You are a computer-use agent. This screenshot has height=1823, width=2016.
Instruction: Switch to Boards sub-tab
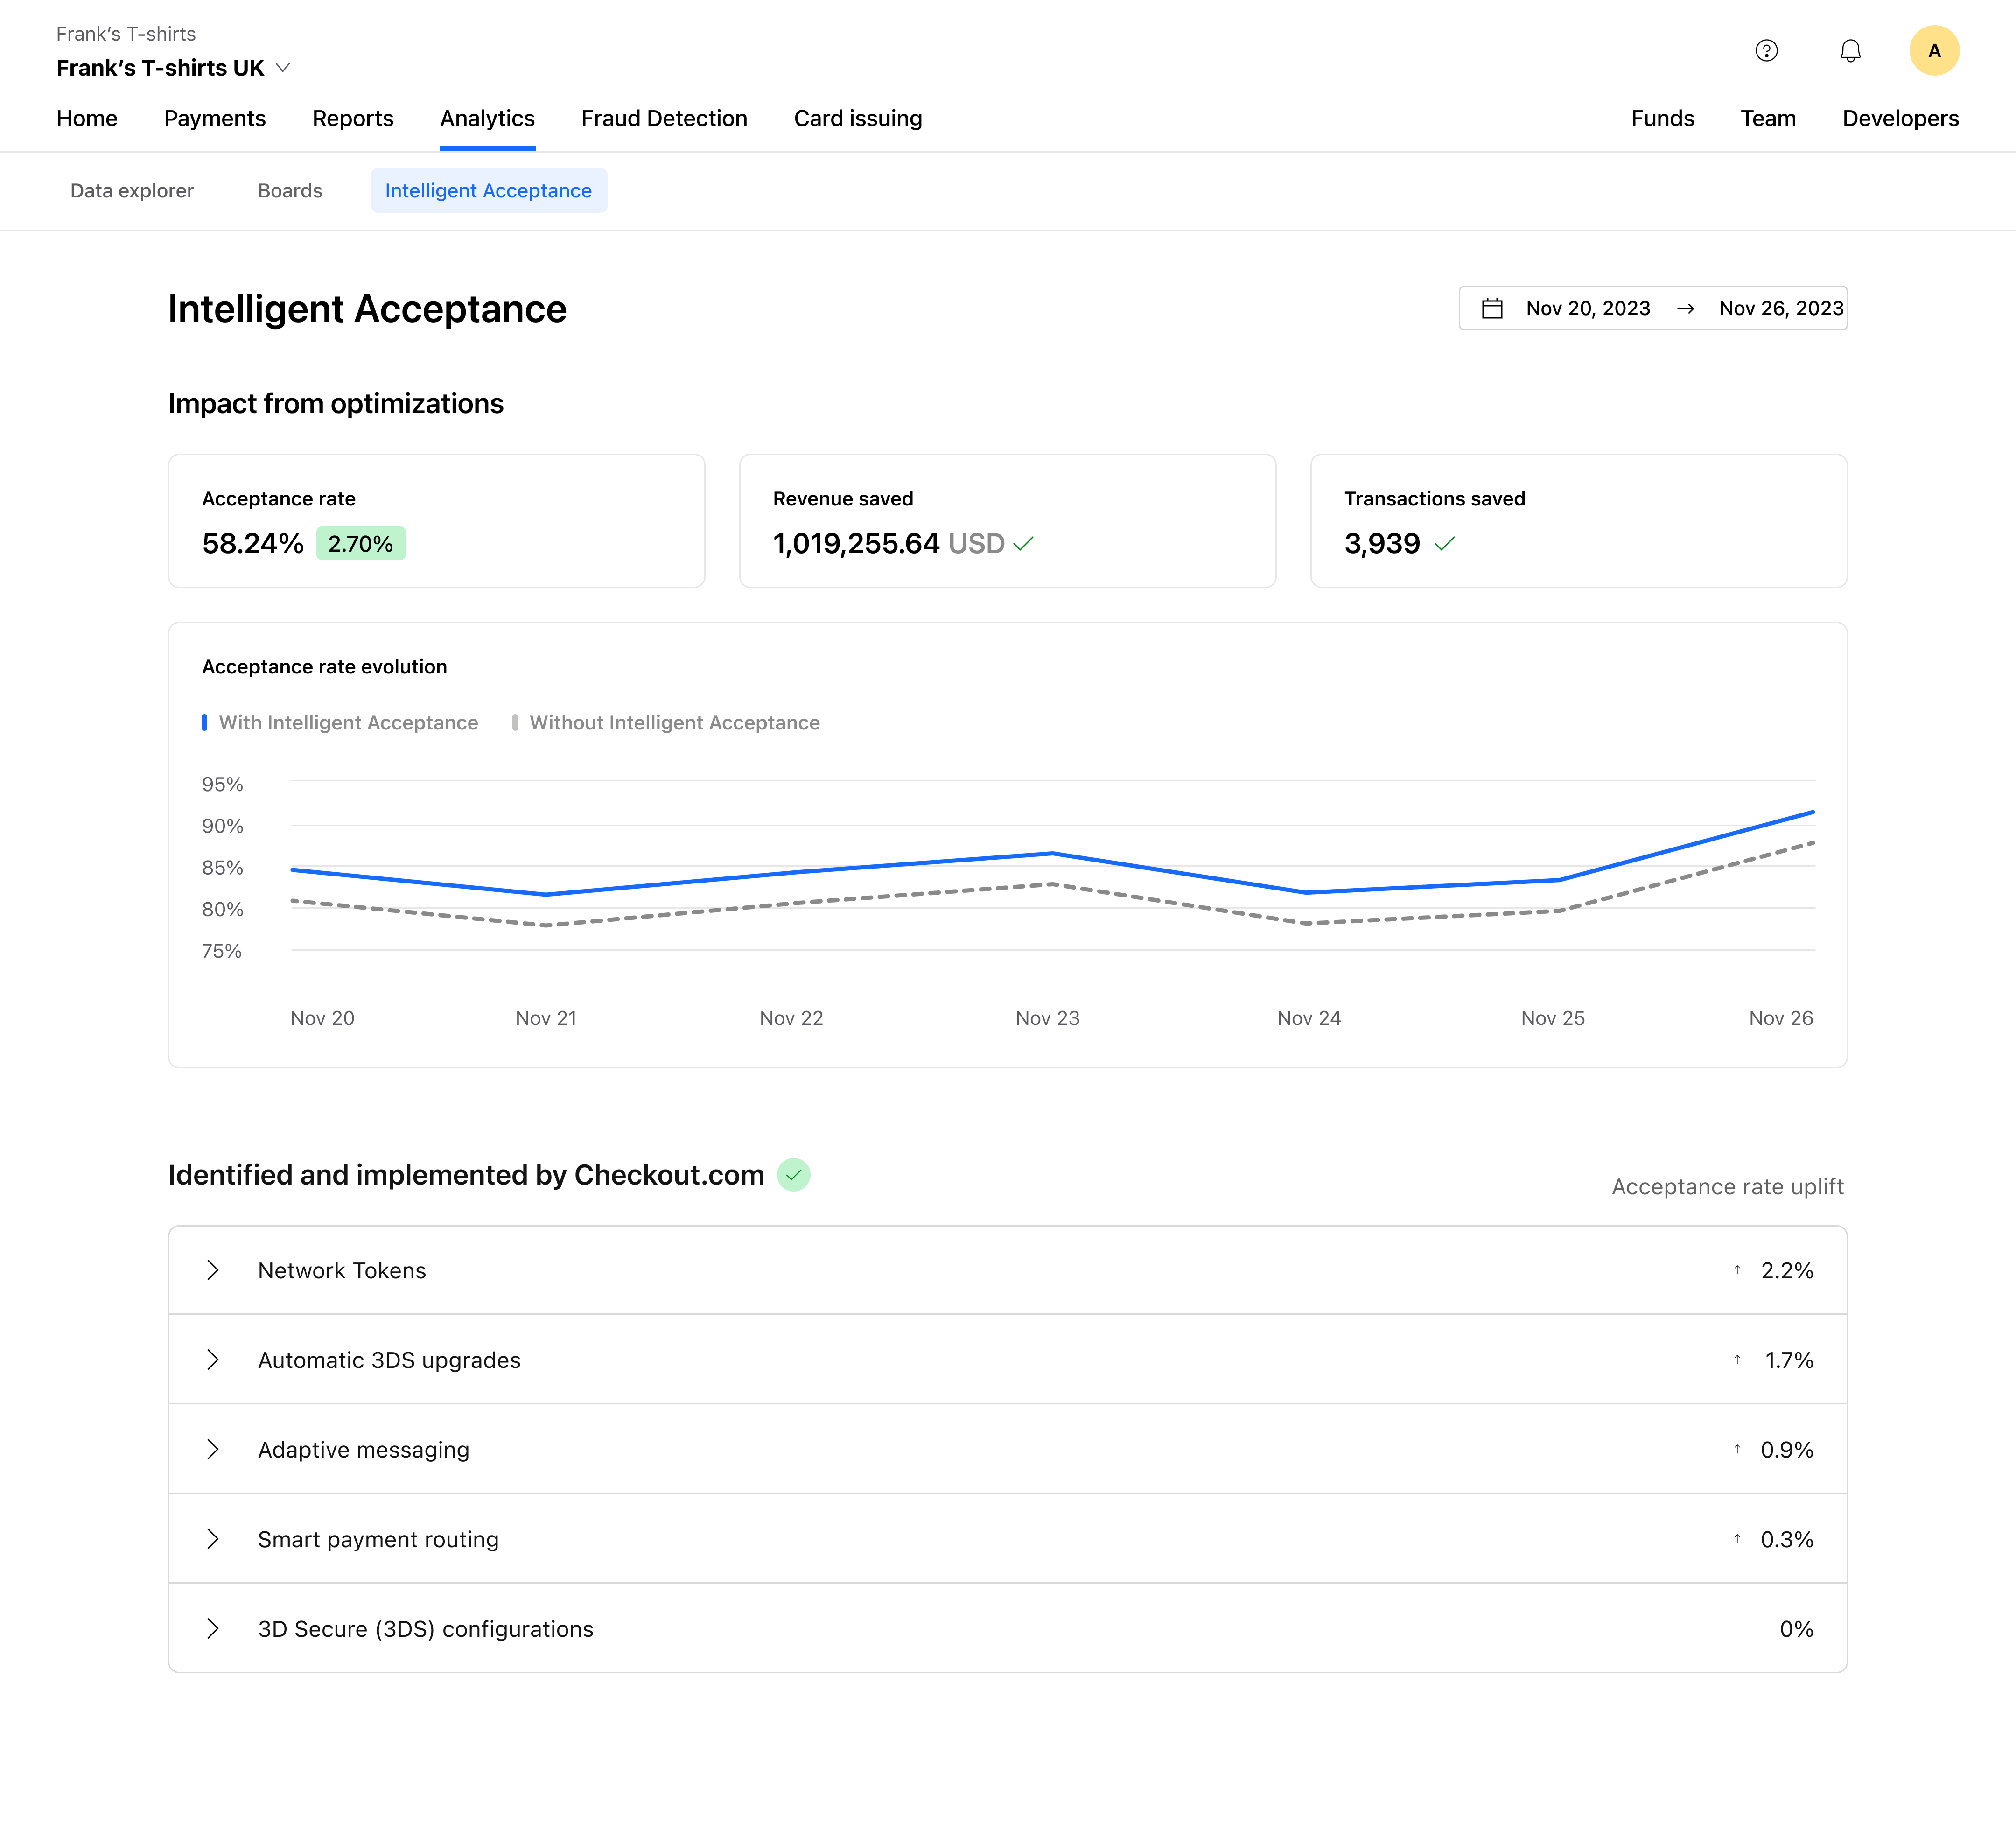[290, 190]
